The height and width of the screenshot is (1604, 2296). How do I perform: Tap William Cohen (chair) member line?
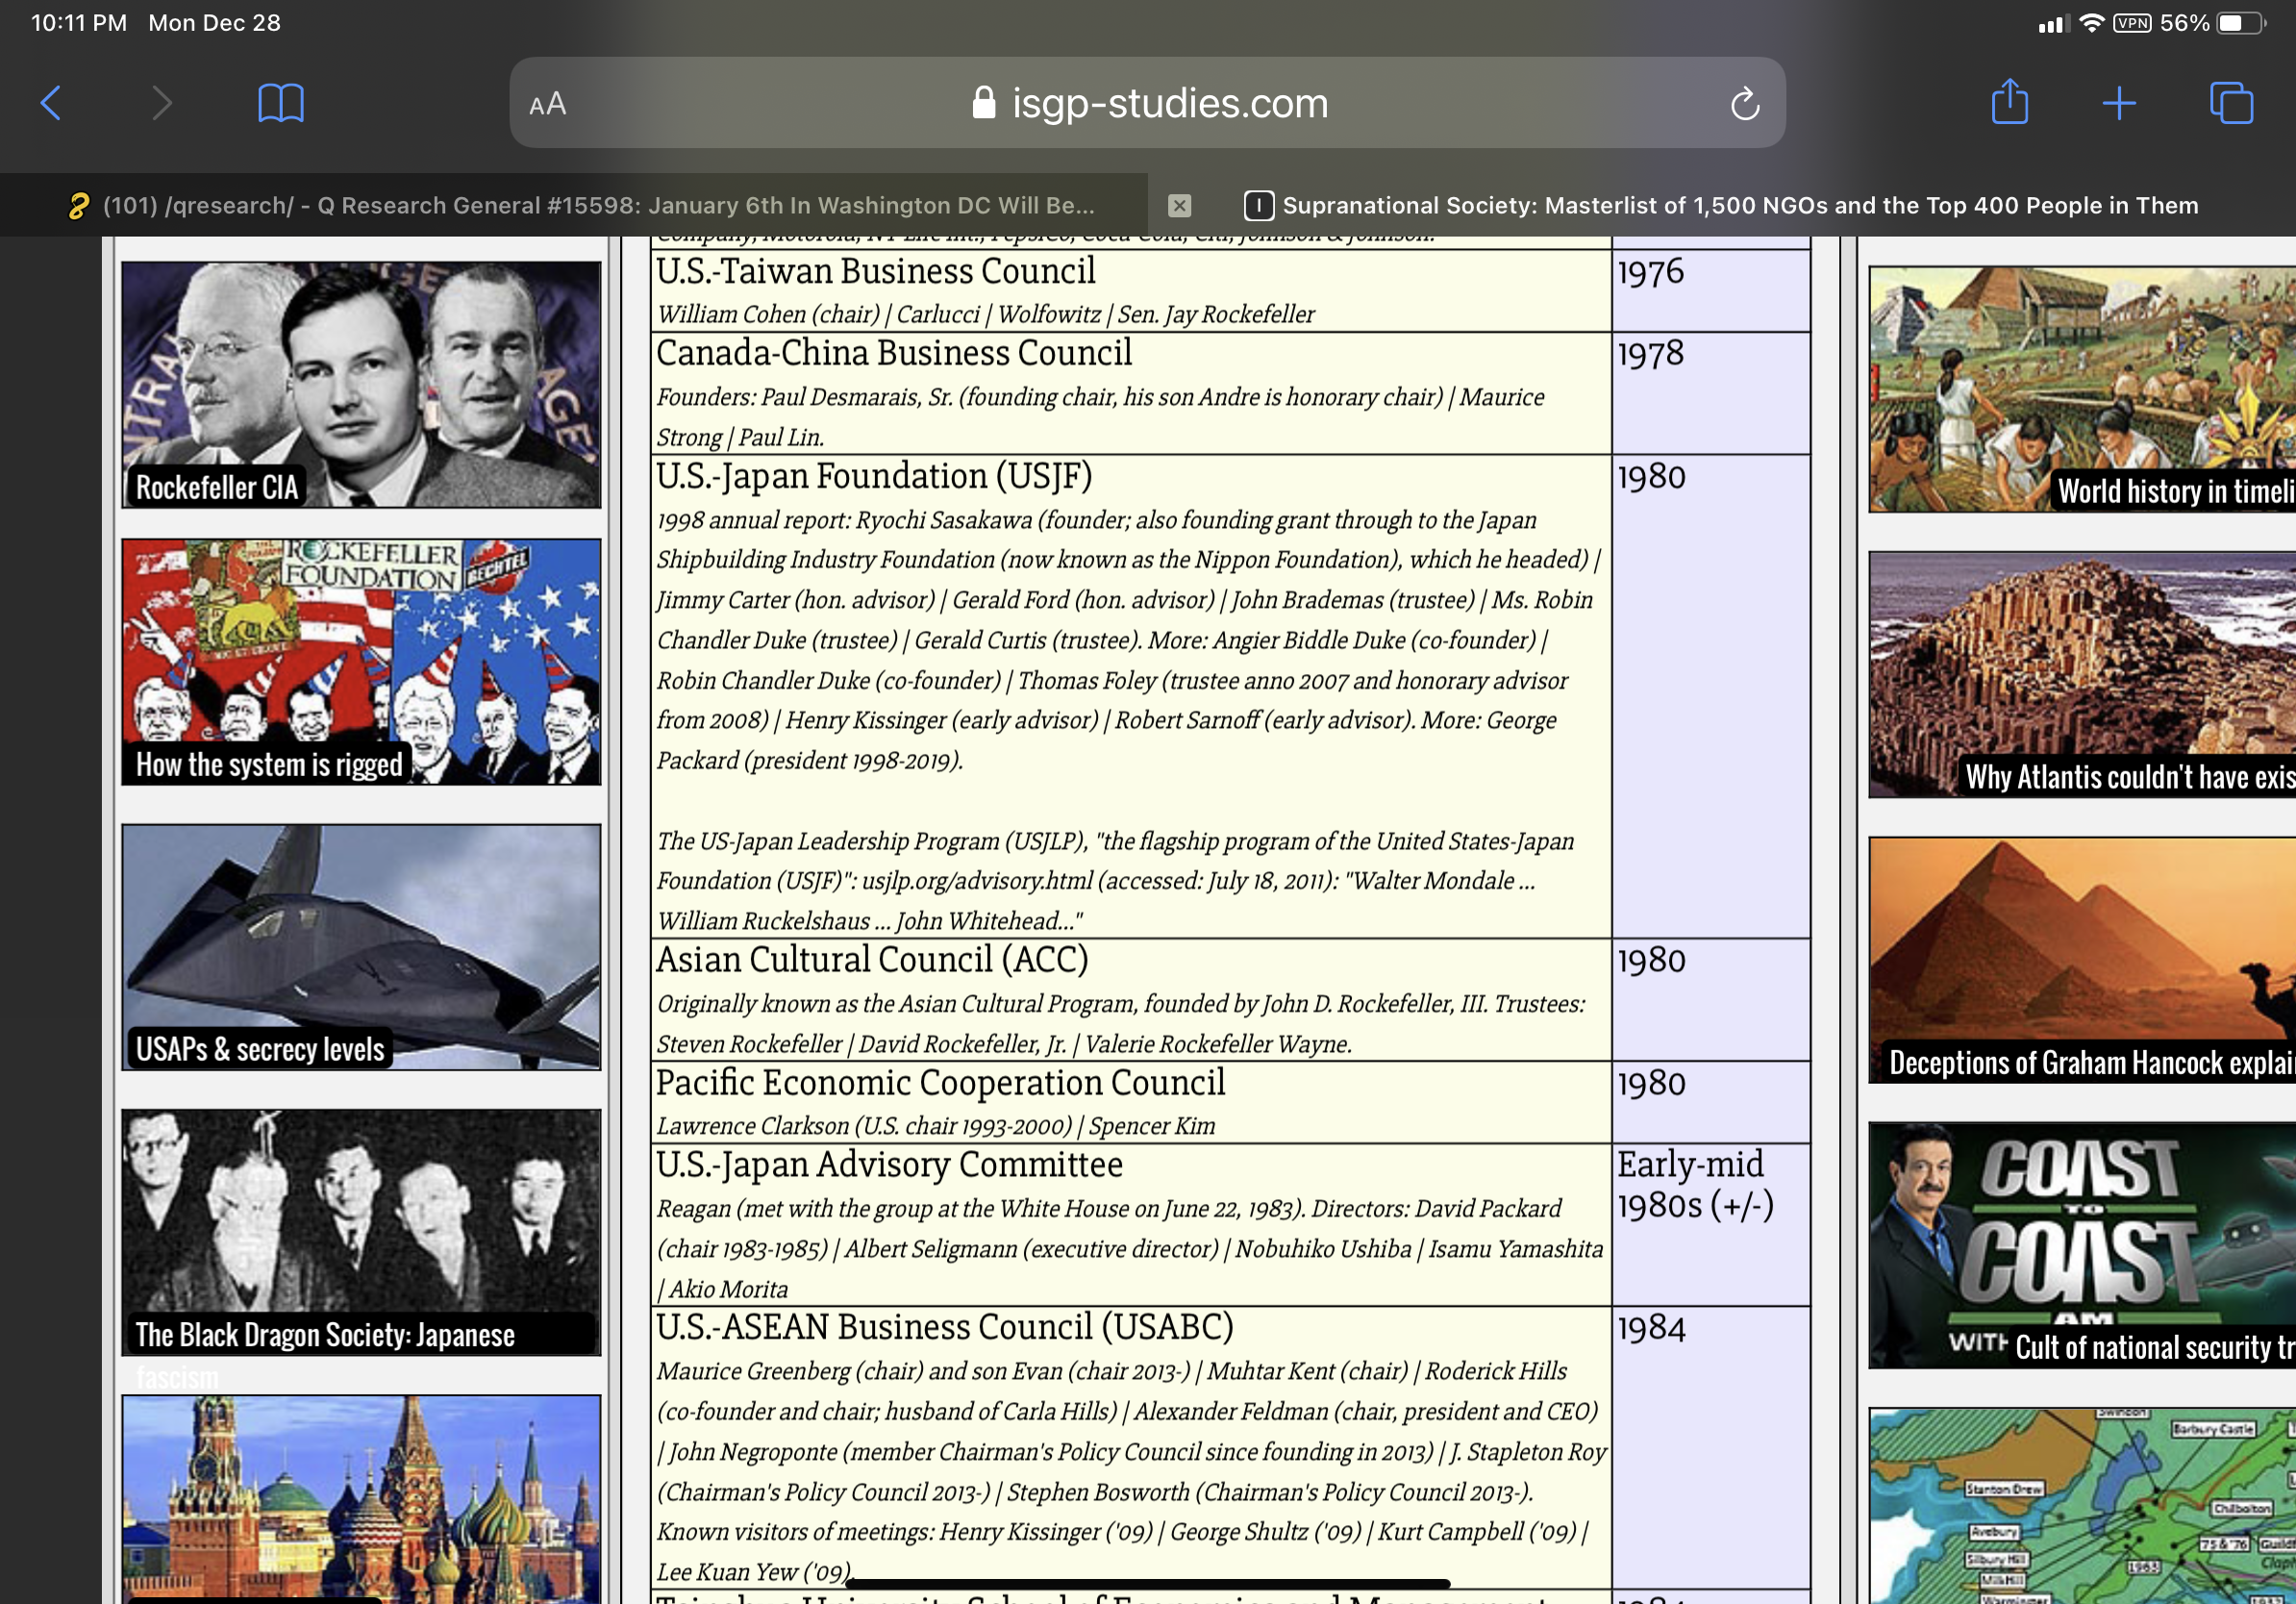point(985,315)
